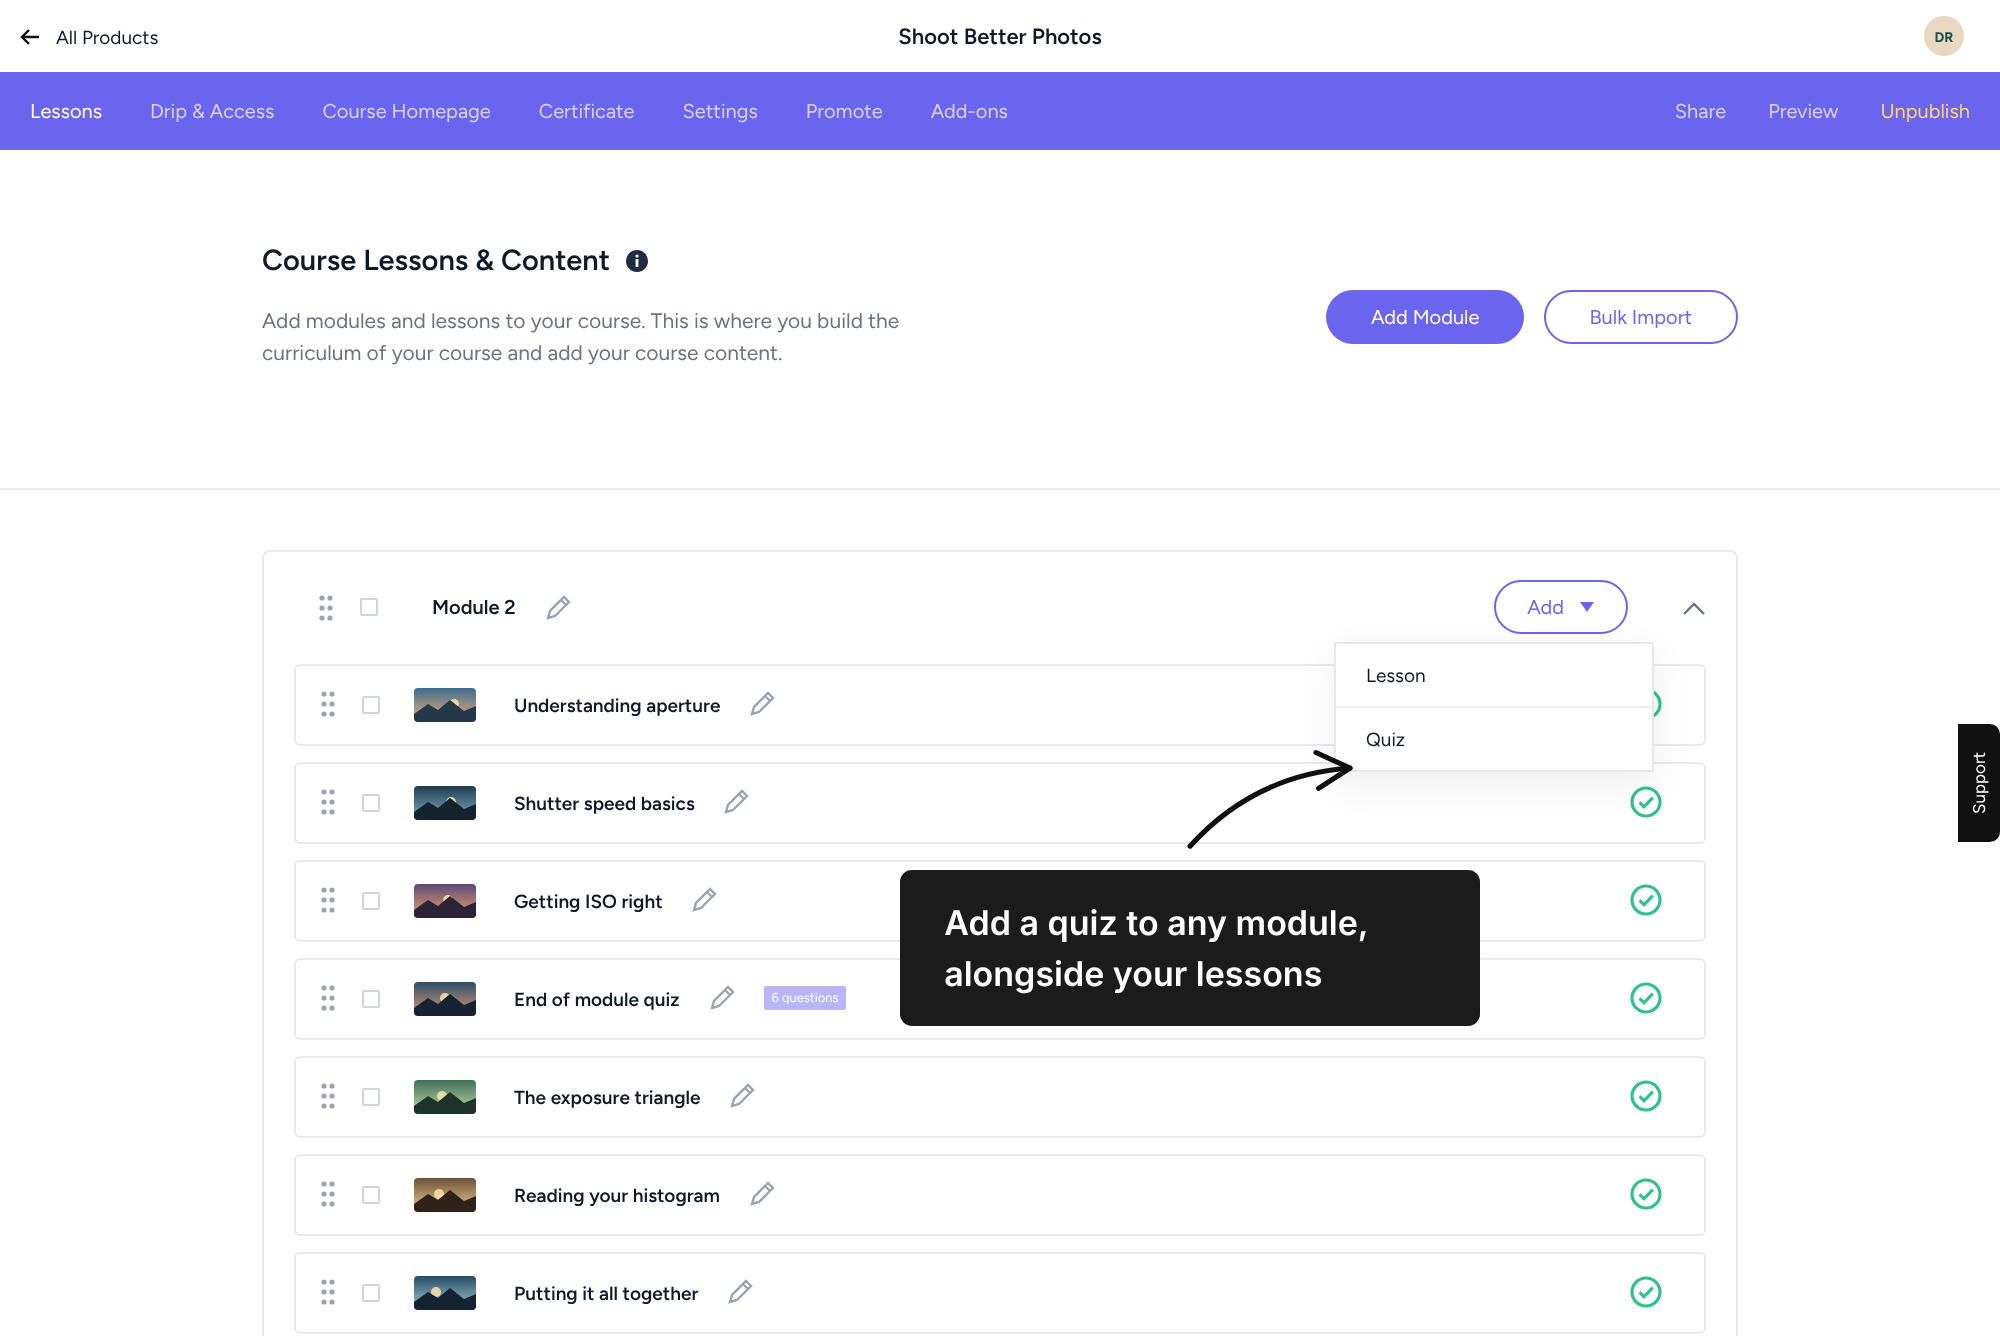Click the Bulk Import button

[1640, 317]
